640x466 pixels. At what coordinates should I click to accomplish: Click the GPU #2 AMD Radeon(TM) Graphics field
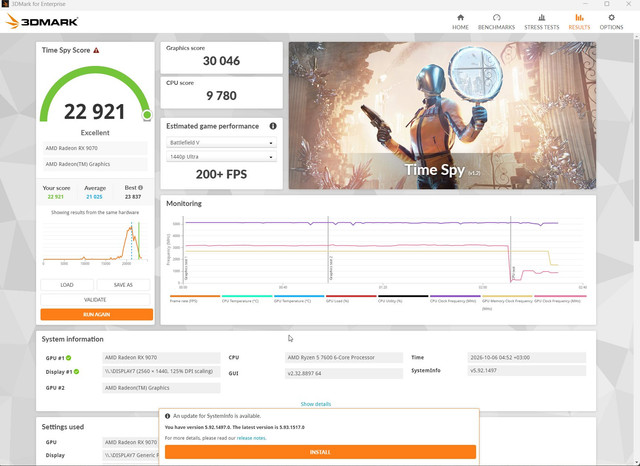161,388
